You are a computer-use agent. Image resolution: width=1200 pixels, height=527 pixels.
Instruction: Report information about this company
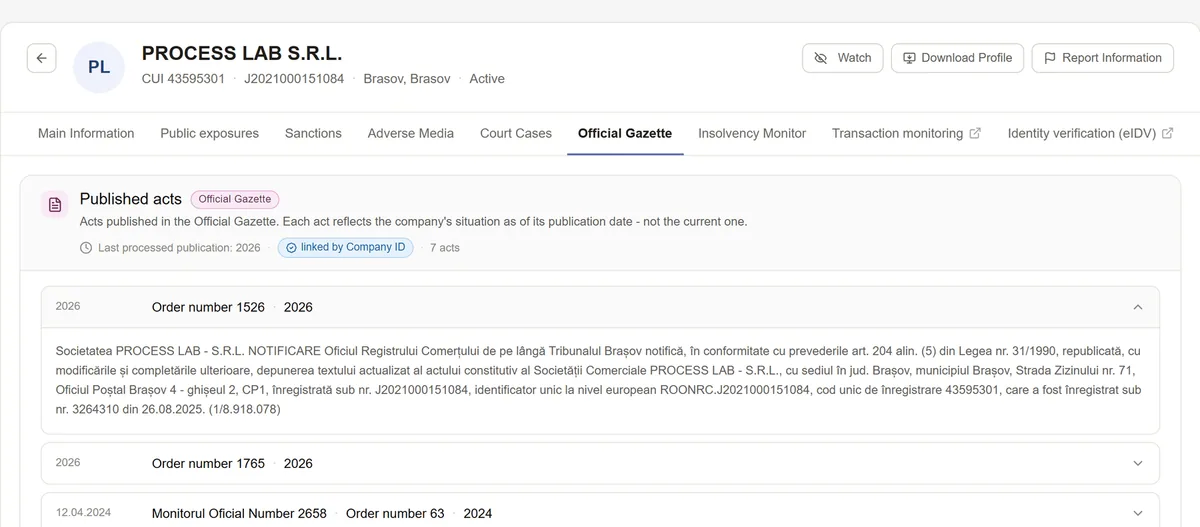pyautogui.click(x=1103, y=58)
